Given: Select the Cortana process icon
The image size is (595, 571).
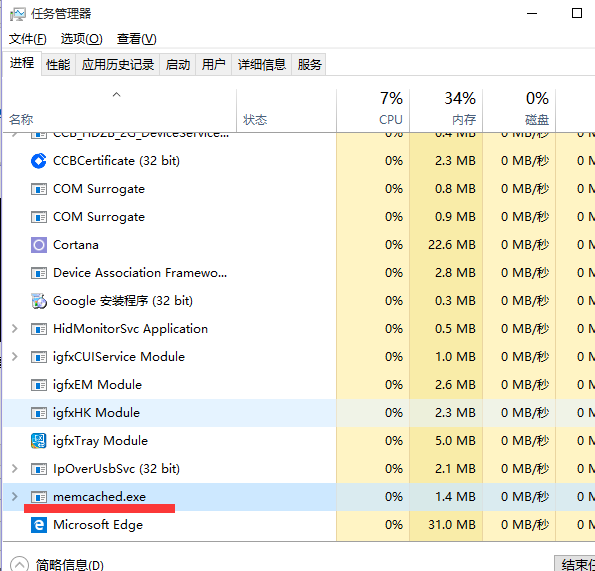Looking at the screenshot, I should (x=39, y=245).
